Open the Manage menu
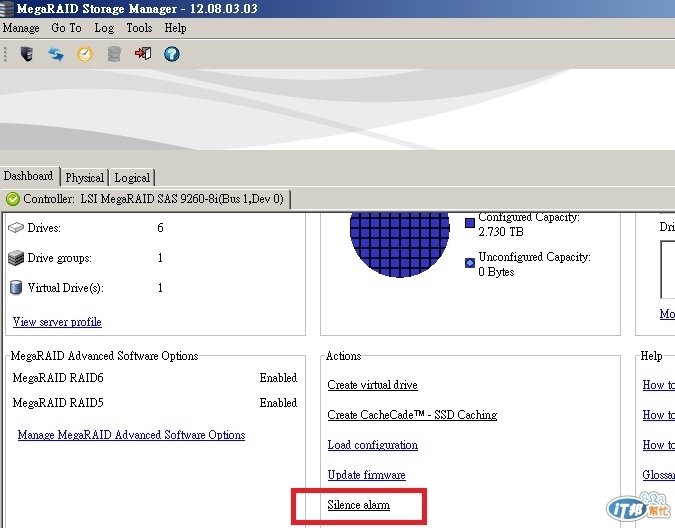The width and height of the screenshot is (675, 528). coord(21,28)
